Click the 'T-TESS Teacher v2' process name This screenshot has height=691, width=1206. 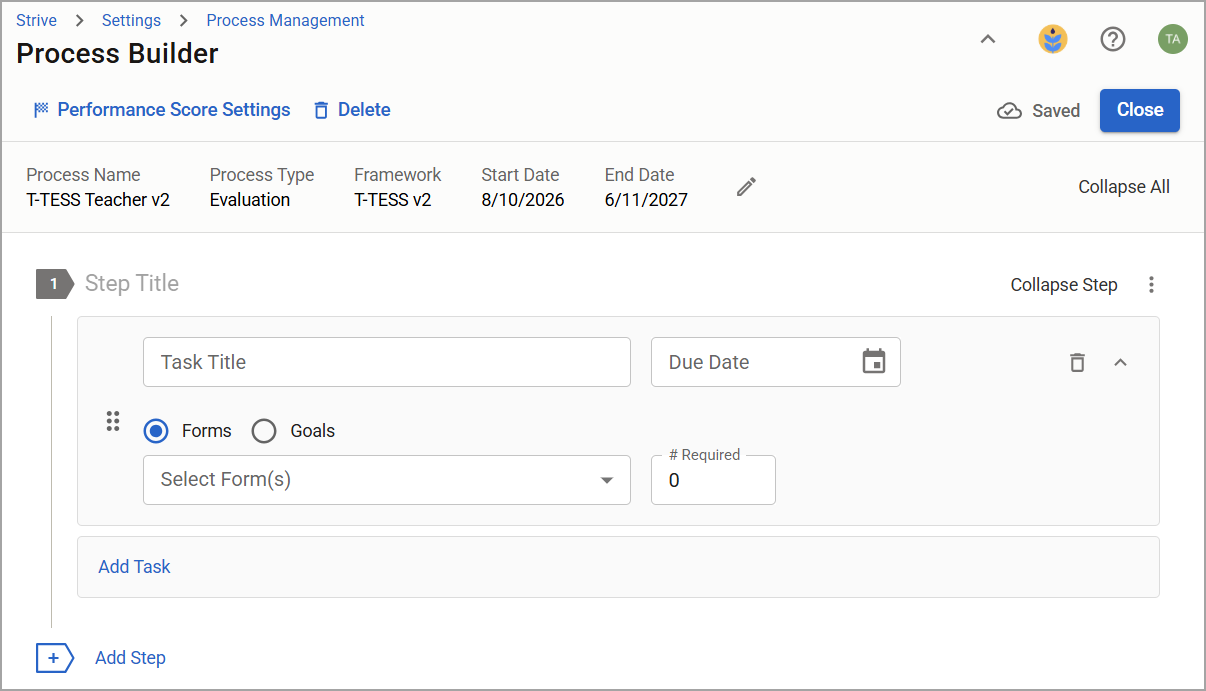pos(98,200)
